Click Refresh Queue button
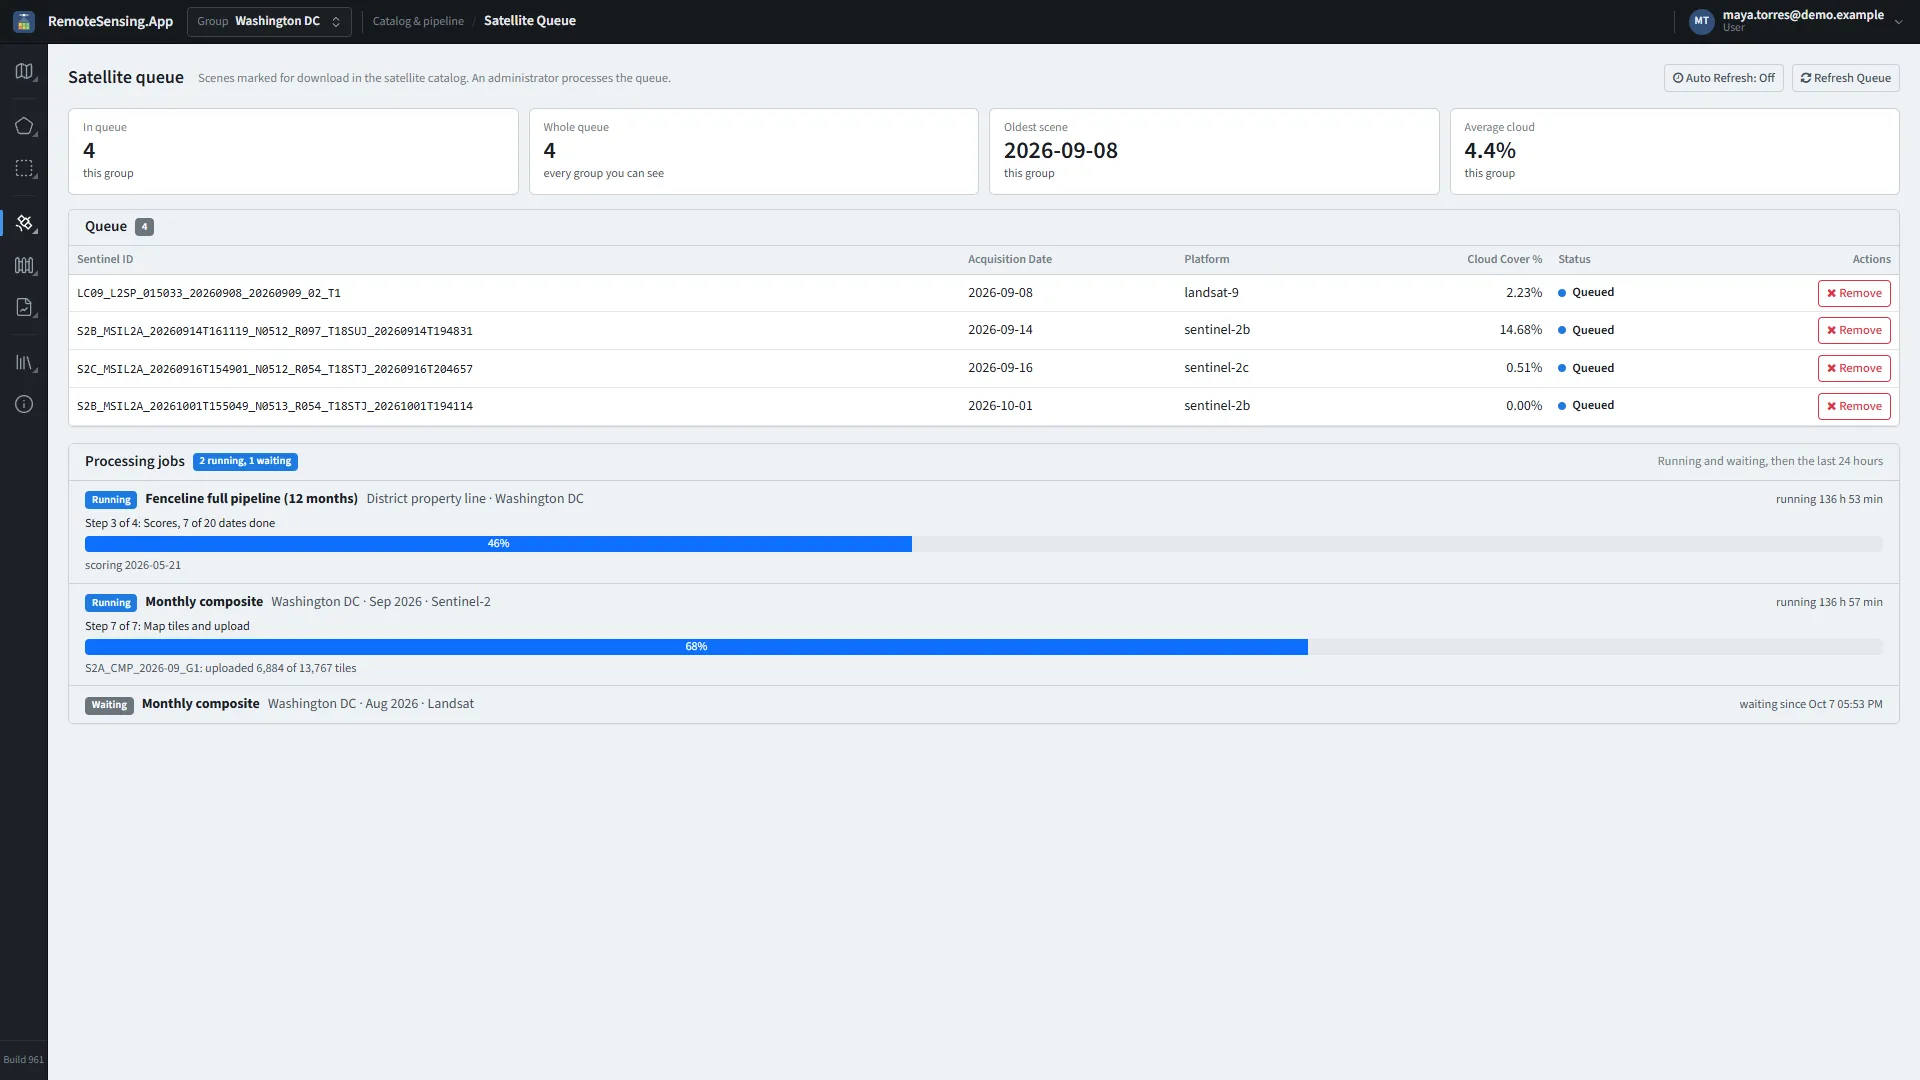 click(1845, 78)
